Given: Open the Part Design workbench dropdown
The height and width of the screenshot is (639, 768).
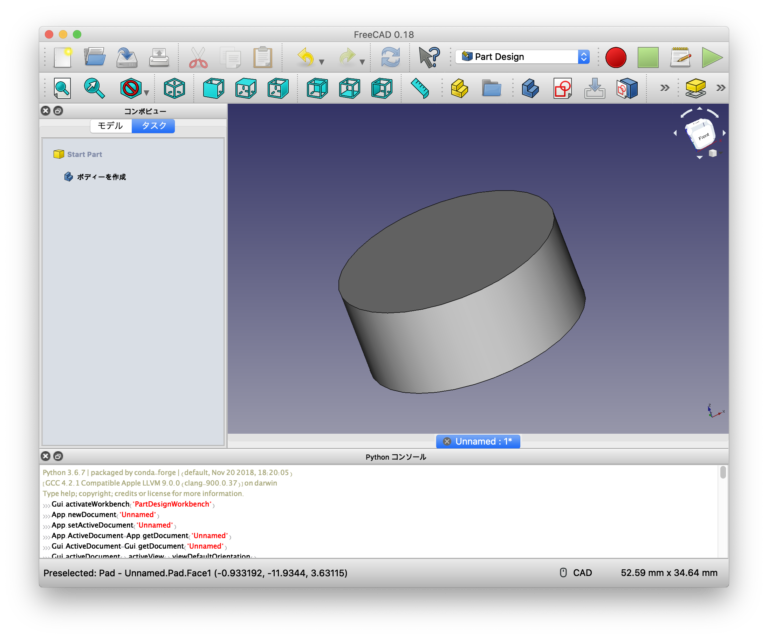Looking at the screenshot, I should click(x=524, y=57).
